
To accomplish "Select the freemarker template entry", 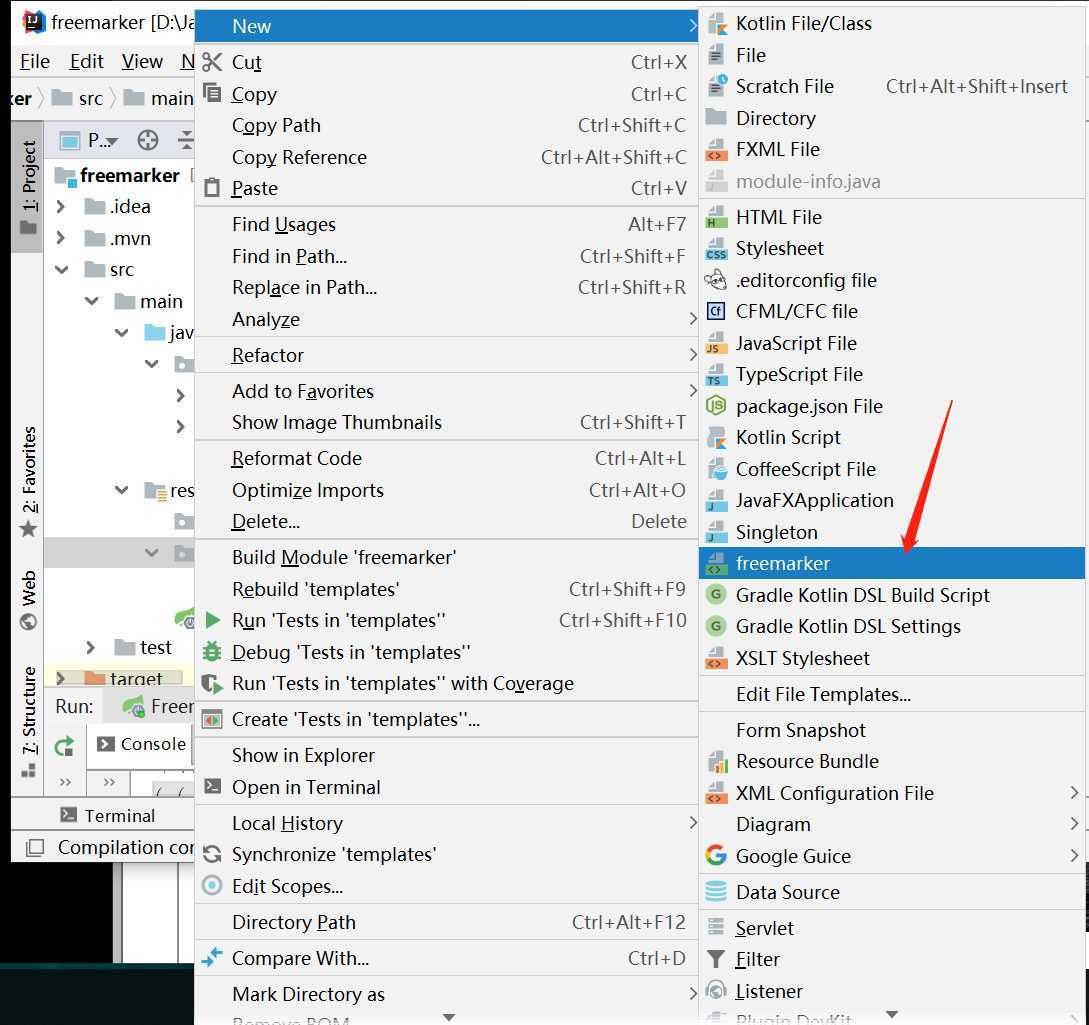I will [891, 563].
